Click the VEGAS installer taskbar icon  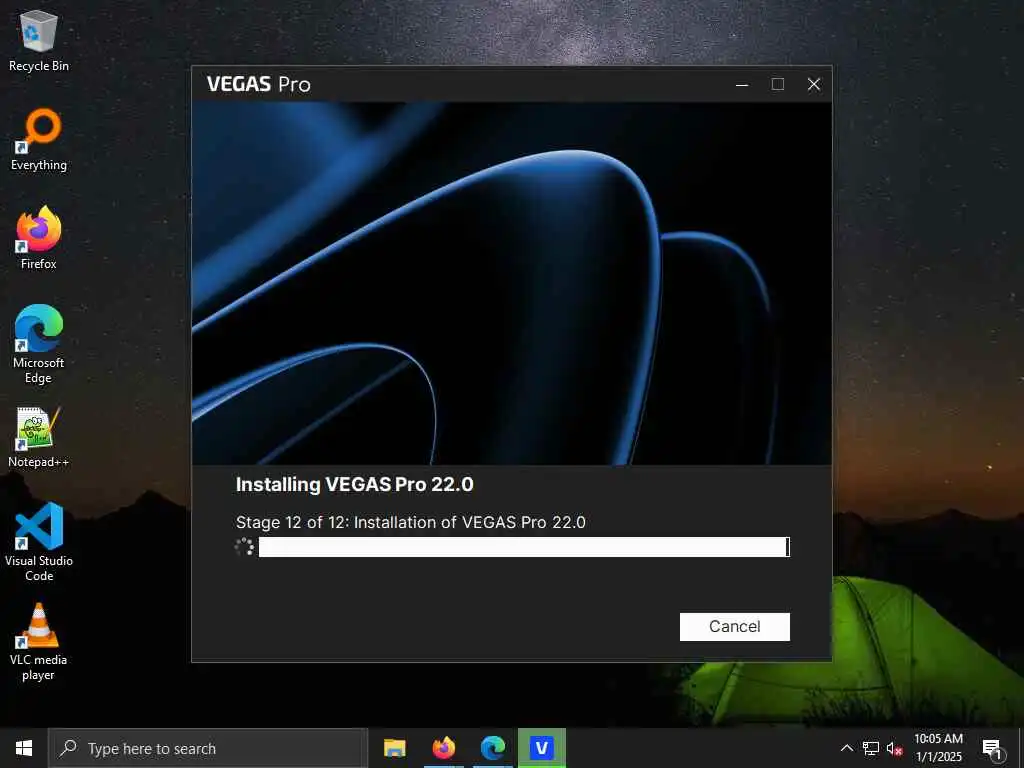[x=541, y=748]
